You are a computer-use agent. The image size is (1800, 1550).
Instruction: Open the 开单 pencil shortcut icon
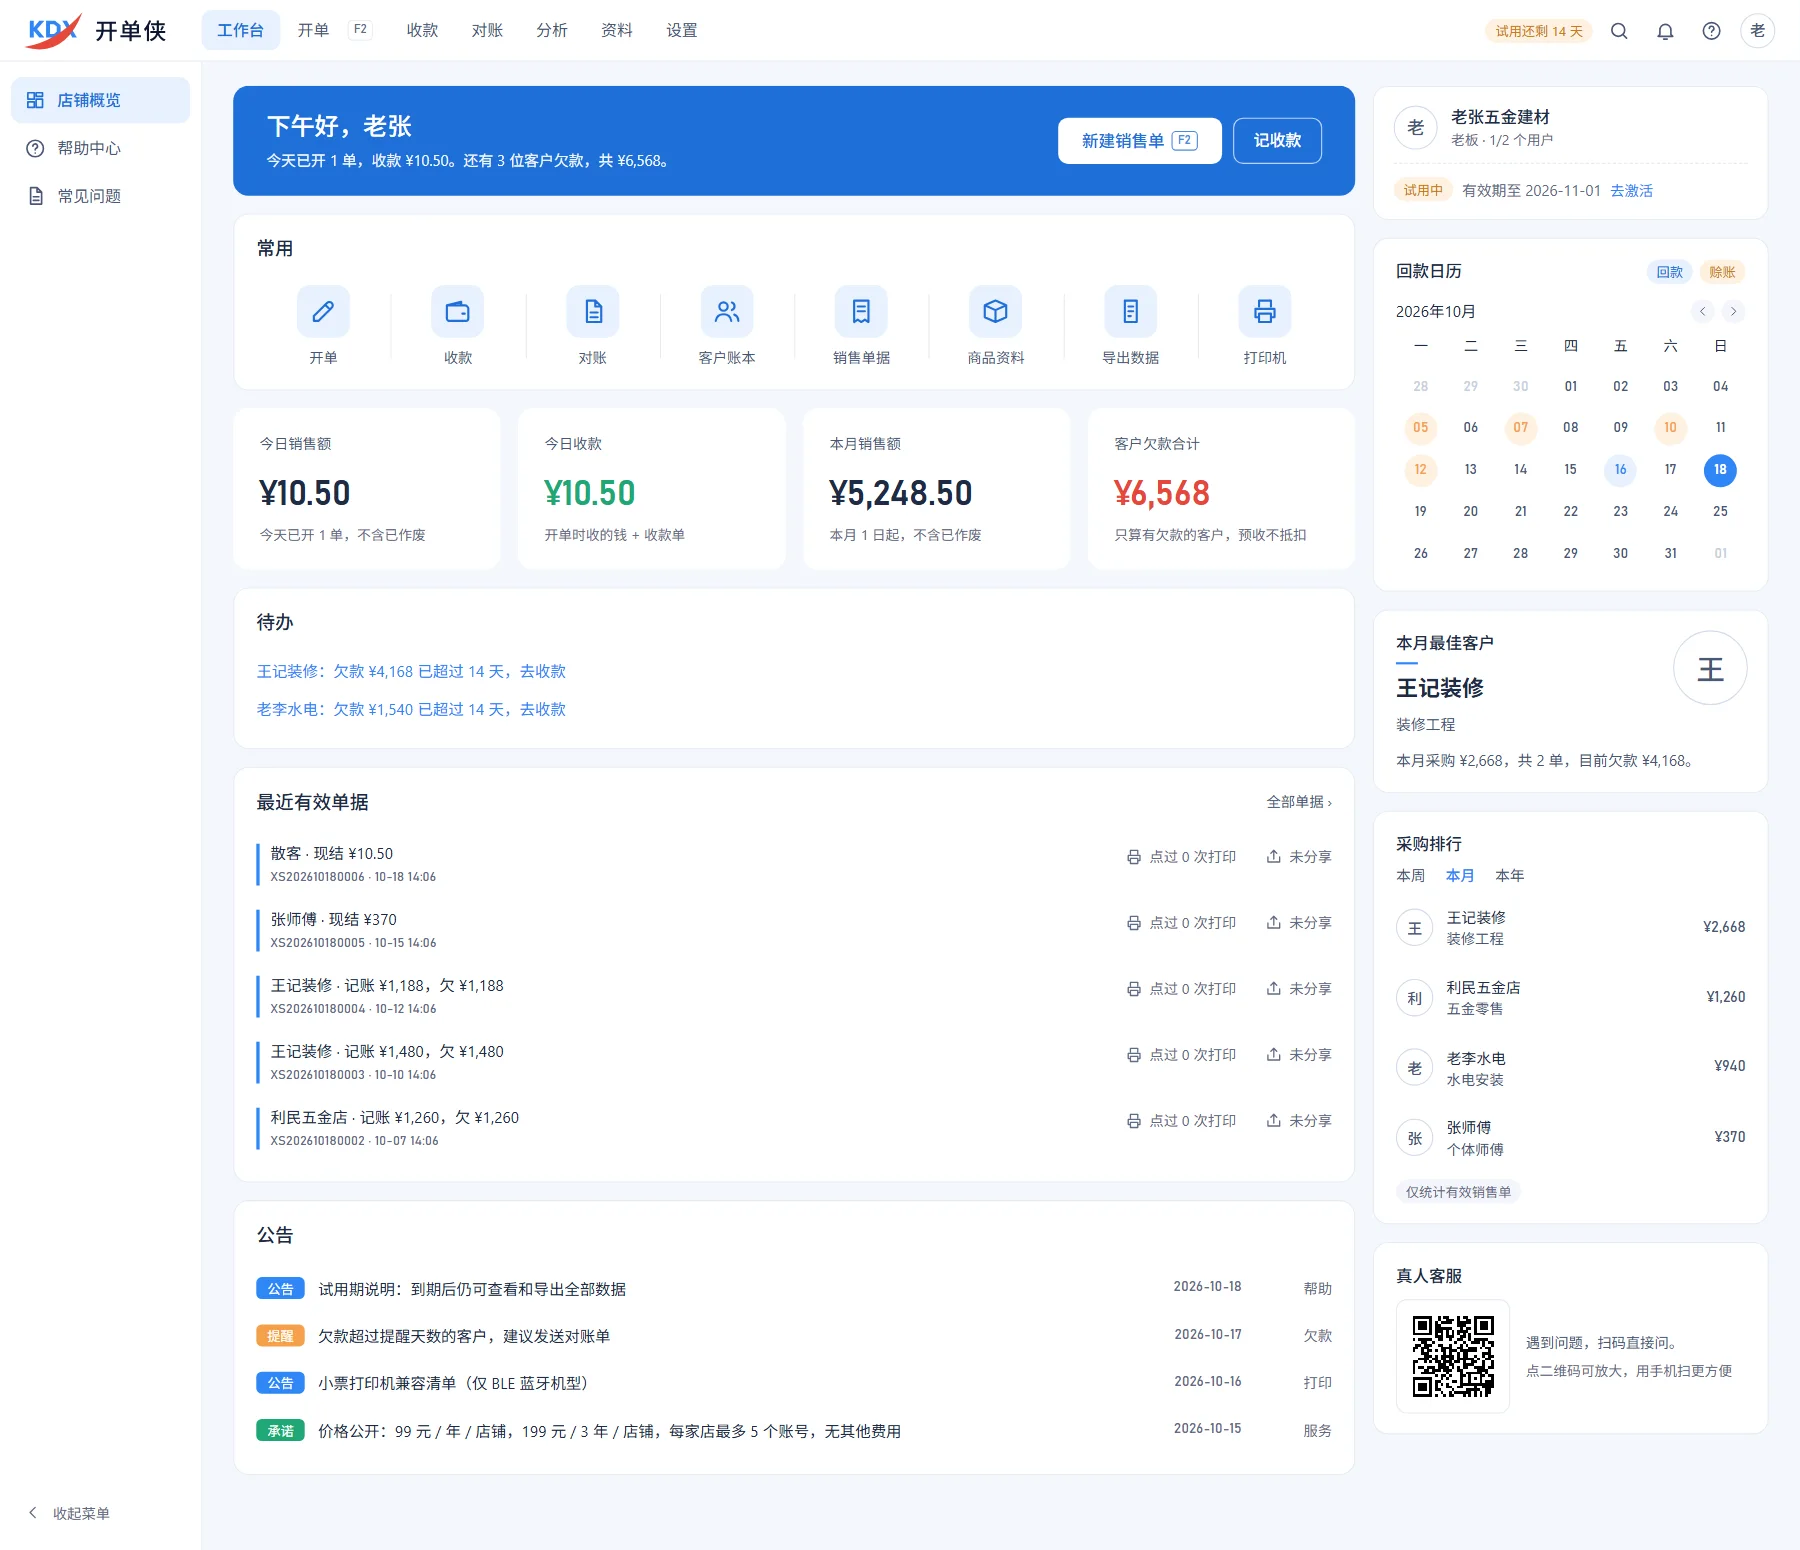point(323,312)
